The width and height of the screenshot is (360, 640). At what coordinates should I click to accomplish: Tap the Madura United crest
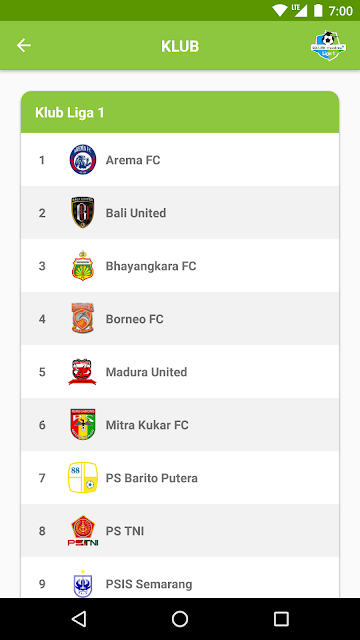[x=82, y=372]
